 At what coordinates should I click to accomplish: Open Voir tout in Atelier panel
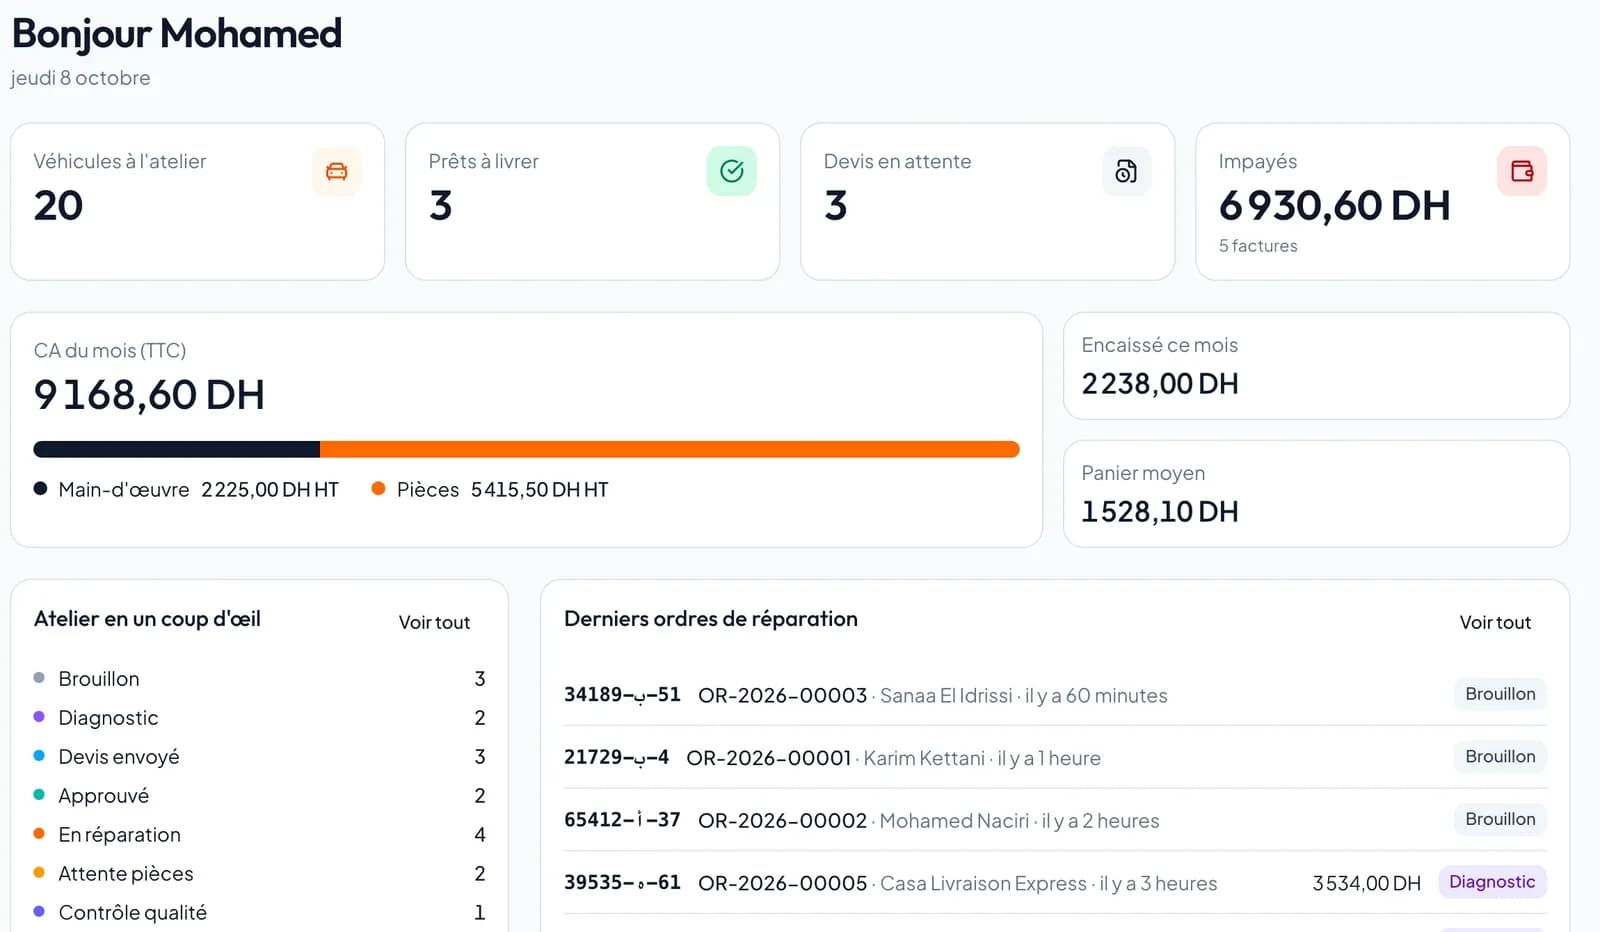[434, 622]
